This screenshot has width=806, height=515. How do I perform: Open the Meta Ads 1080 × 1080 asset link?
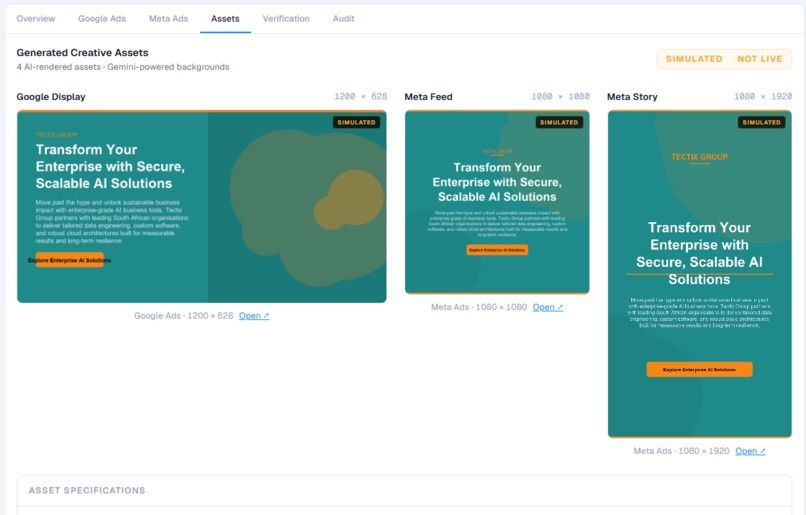pyautogui.click(x=547, y=307)
